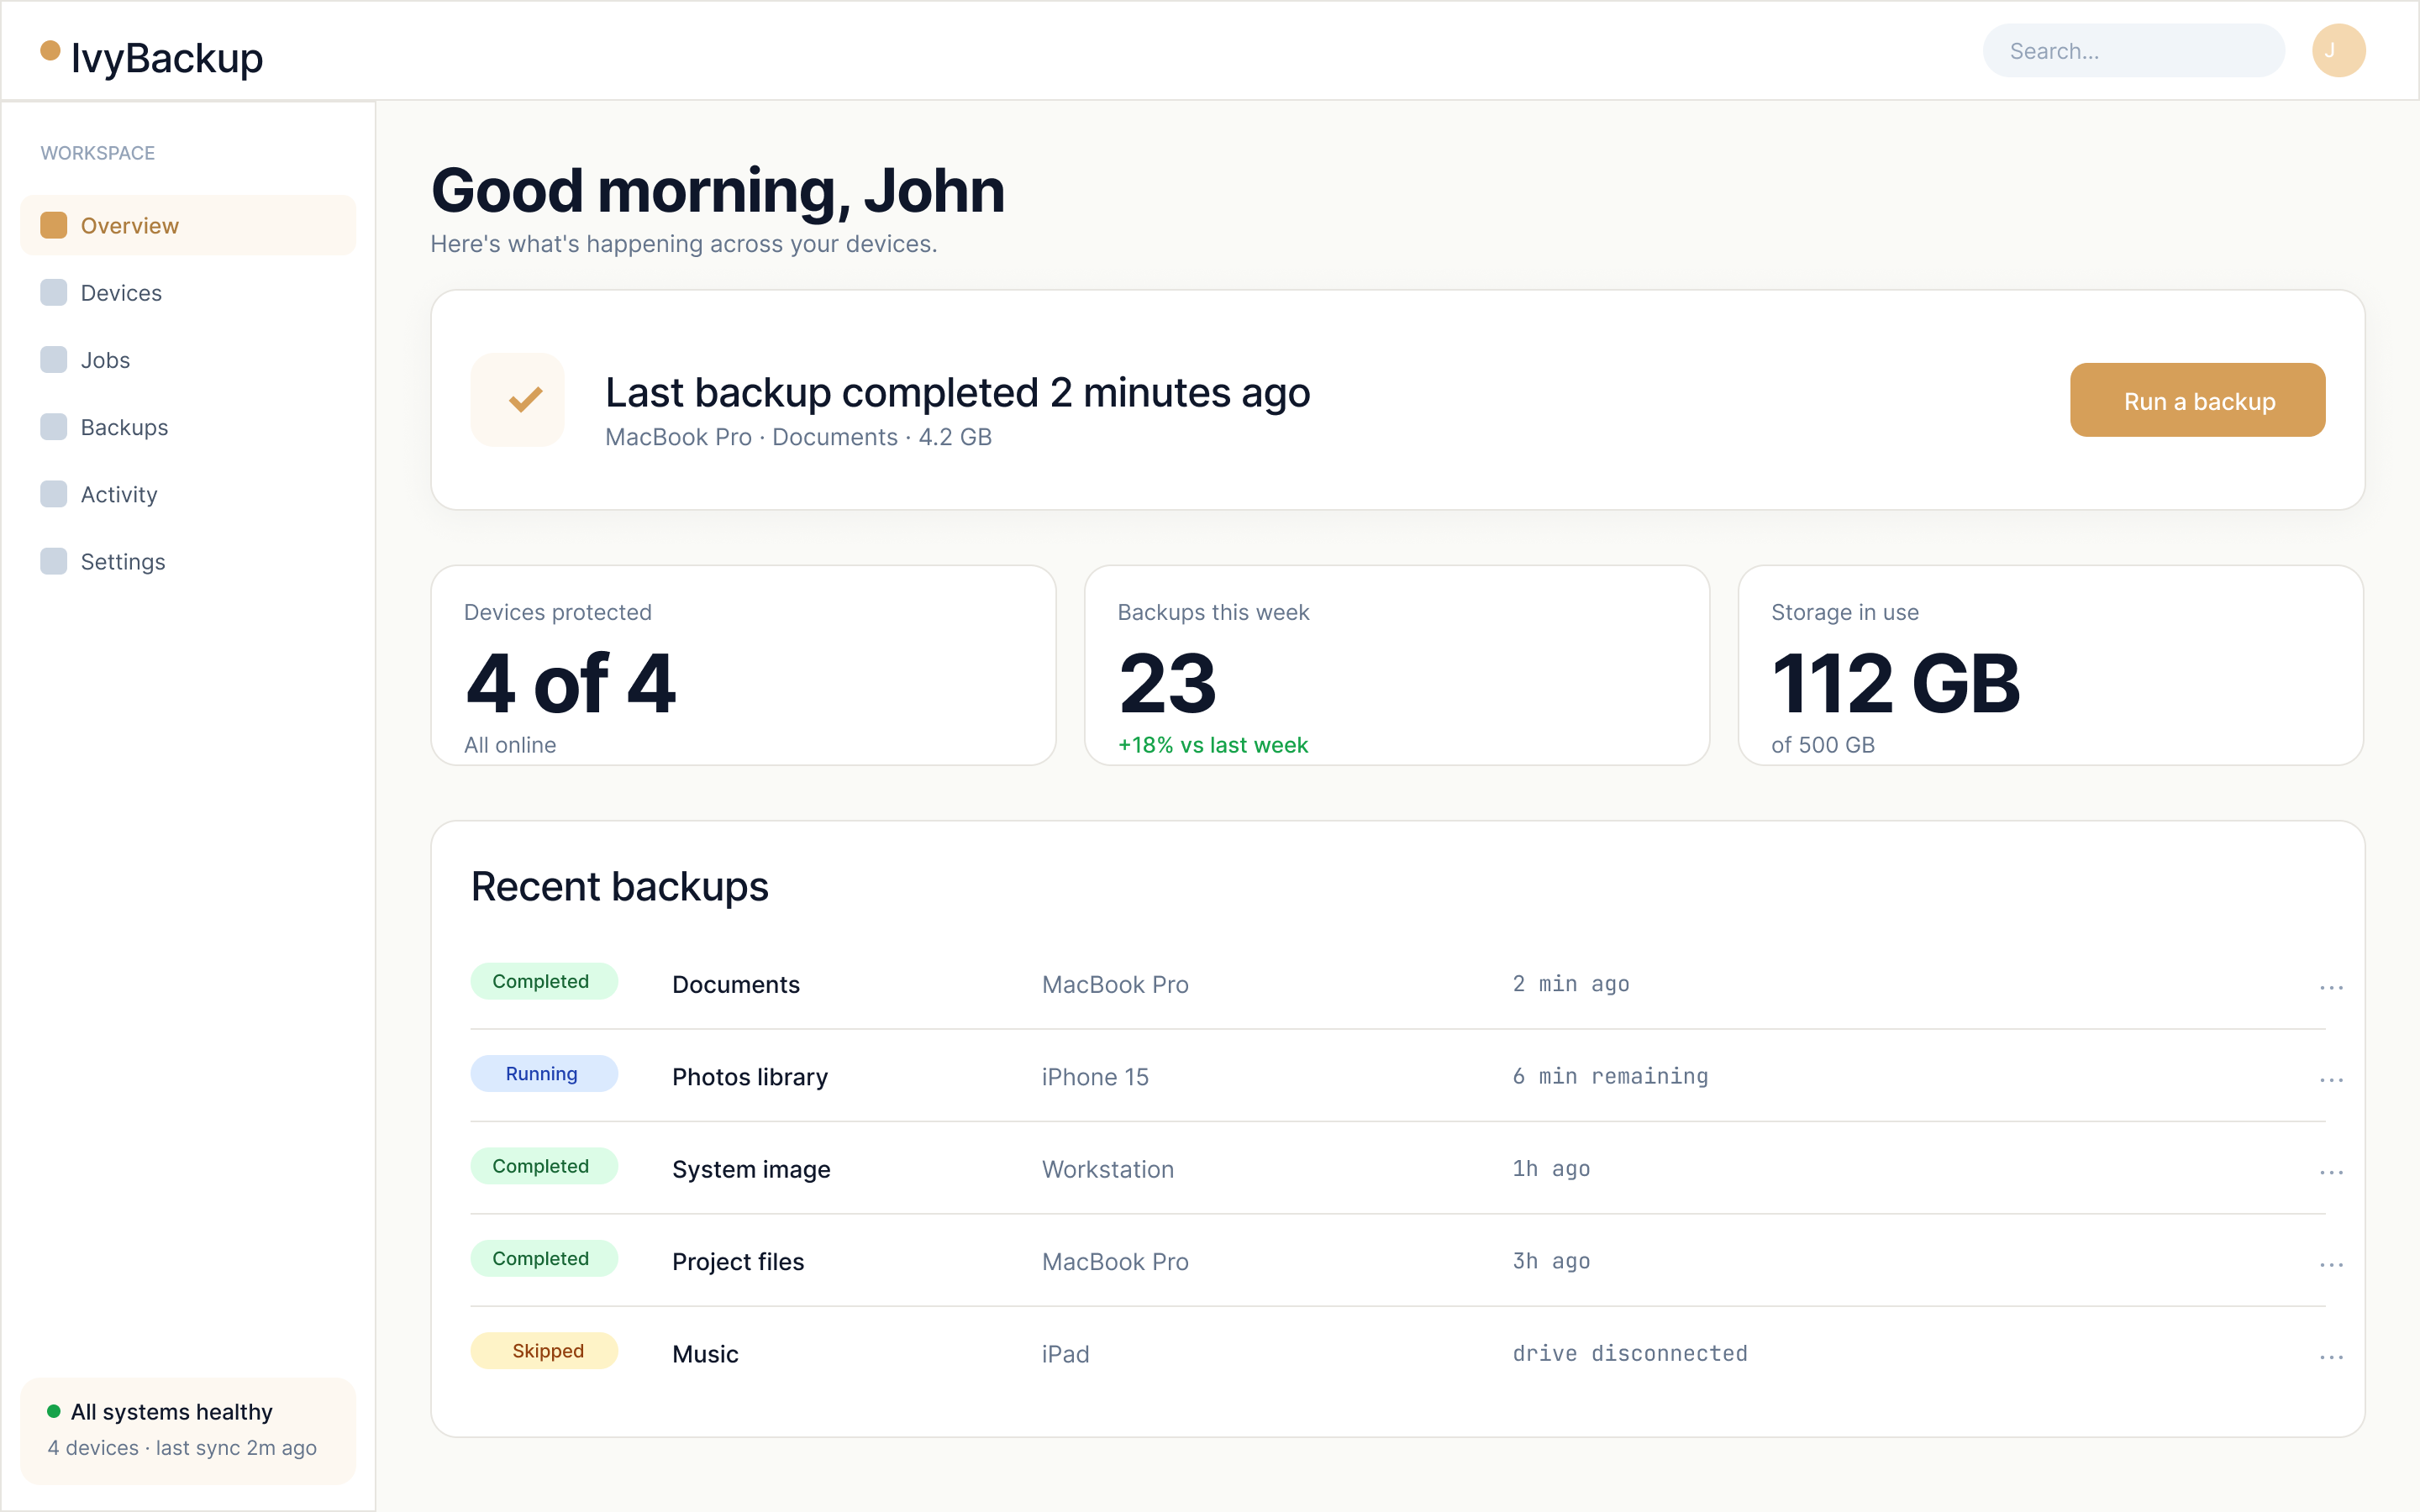Open the more options for Photos library row
2420x1512 pixels.
tap(2331, 1079)
